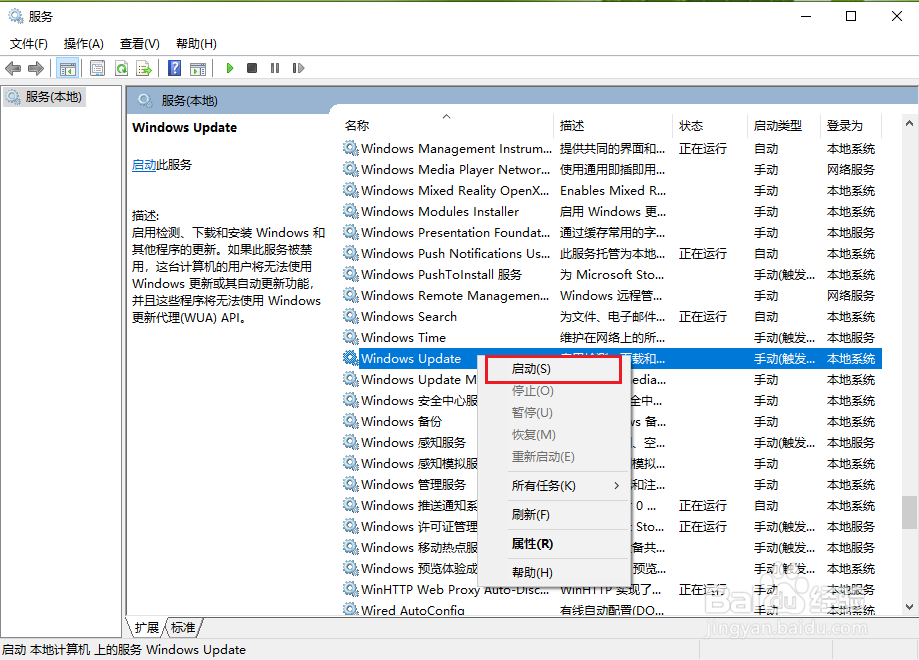Click gear icon beside Windows Modules Installer
Image resolution: width=919 pixels, height=660 pixels.
[350, 211]
